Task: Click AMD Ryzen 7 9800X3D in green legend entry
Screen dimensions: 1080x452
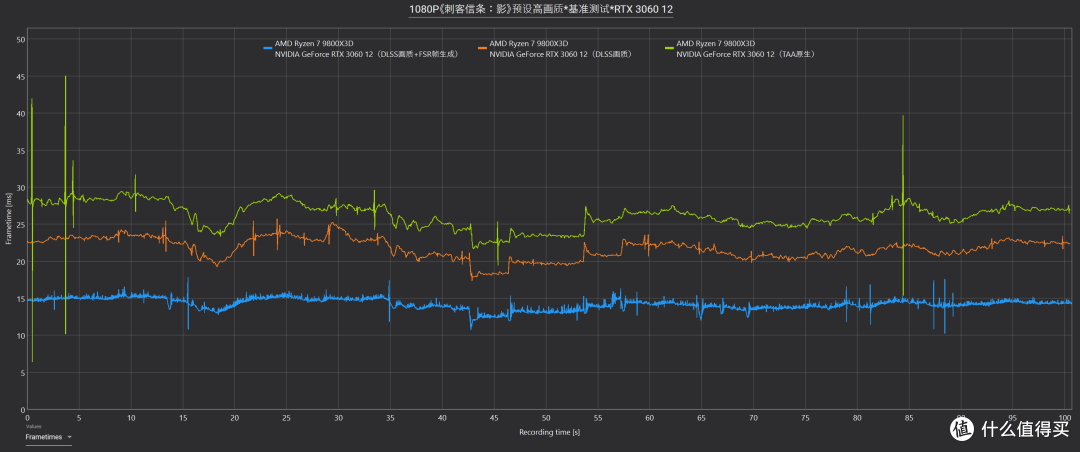Action: [x=716, y=43]
